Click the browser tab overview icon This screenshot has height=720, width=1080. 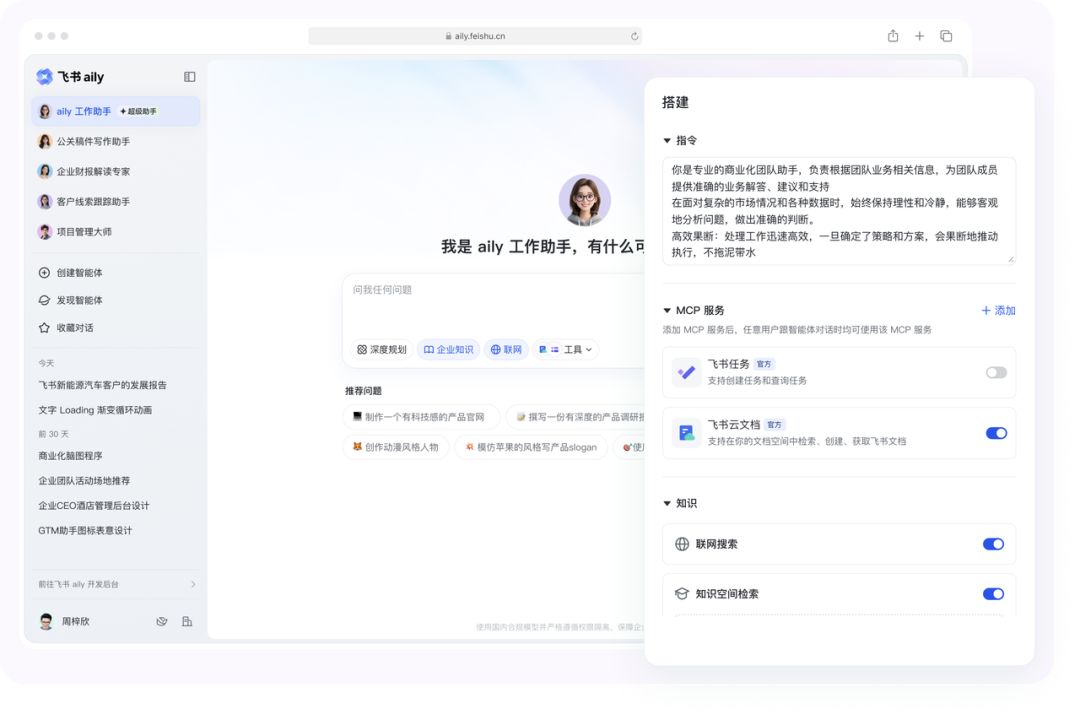(x=946, y=36)
